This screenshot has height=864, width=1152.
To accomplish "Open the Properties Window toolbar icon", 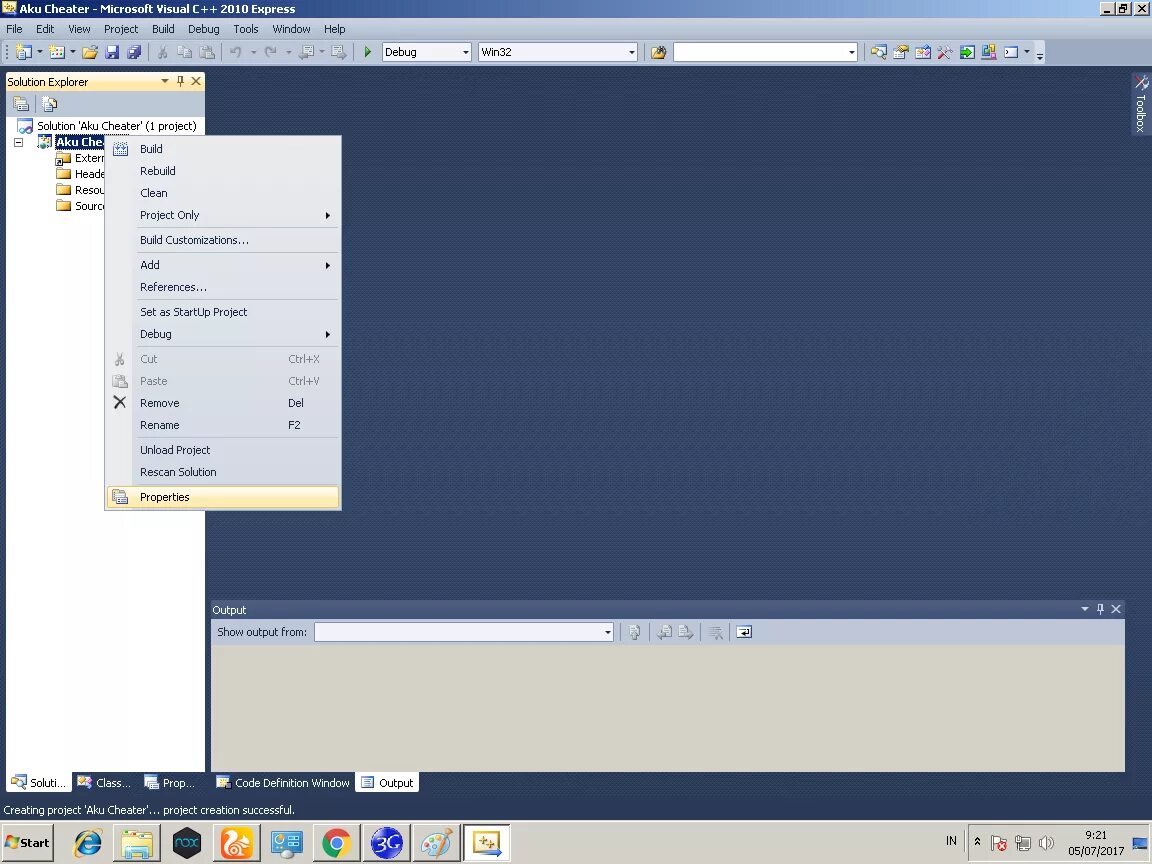I will click(x=900, y=52).
